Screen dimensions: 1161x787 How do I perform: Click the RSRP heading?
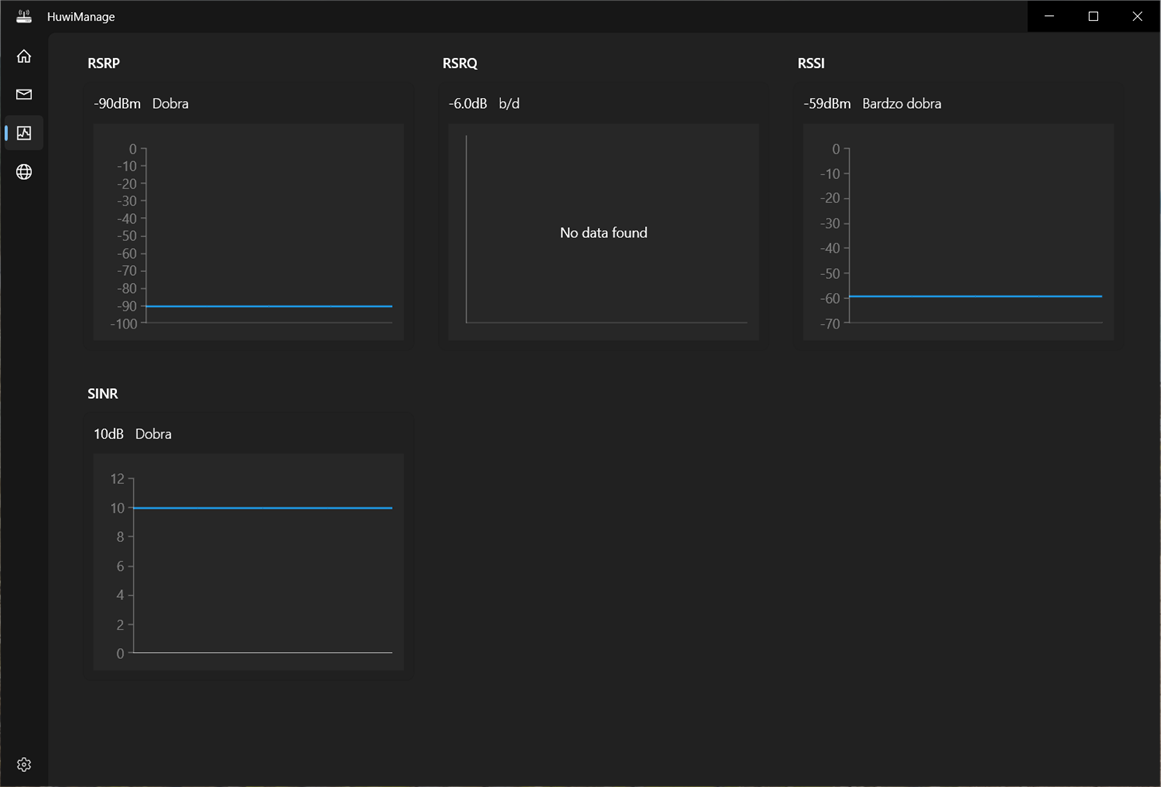(104, 64)
